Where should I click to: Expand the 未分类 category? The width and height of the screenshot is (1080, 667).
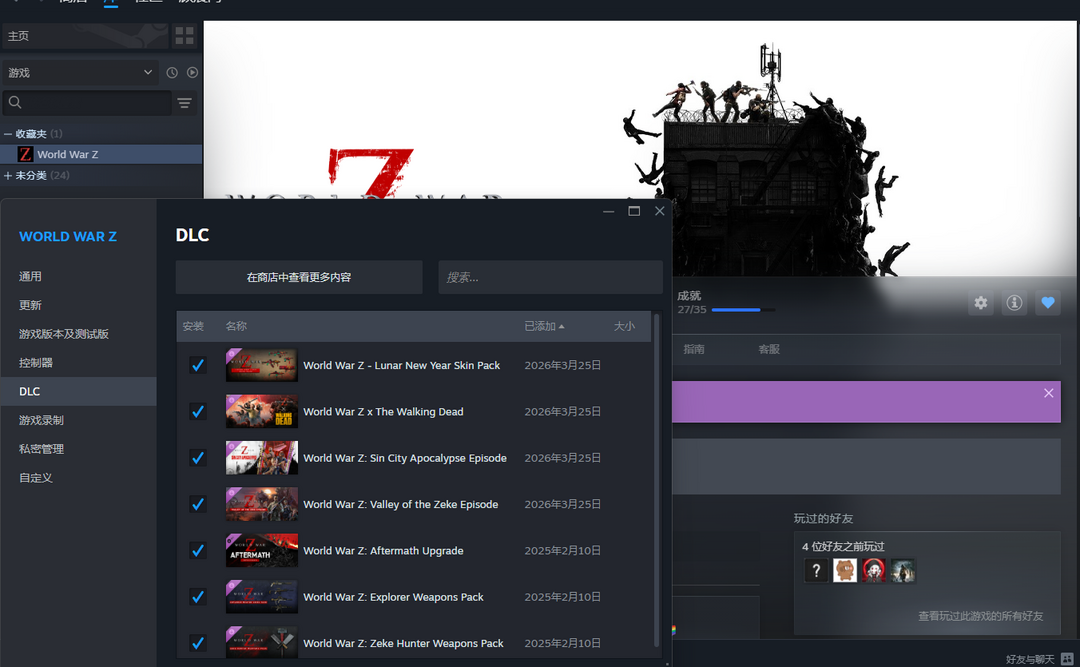click(x=8, y=176)
